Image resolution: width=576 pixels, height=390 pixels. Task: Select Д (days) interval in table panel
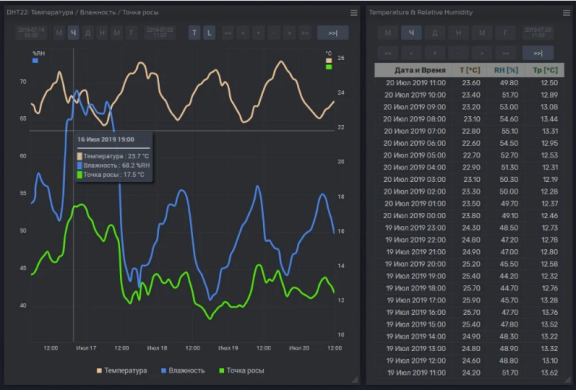click(435, 33)
